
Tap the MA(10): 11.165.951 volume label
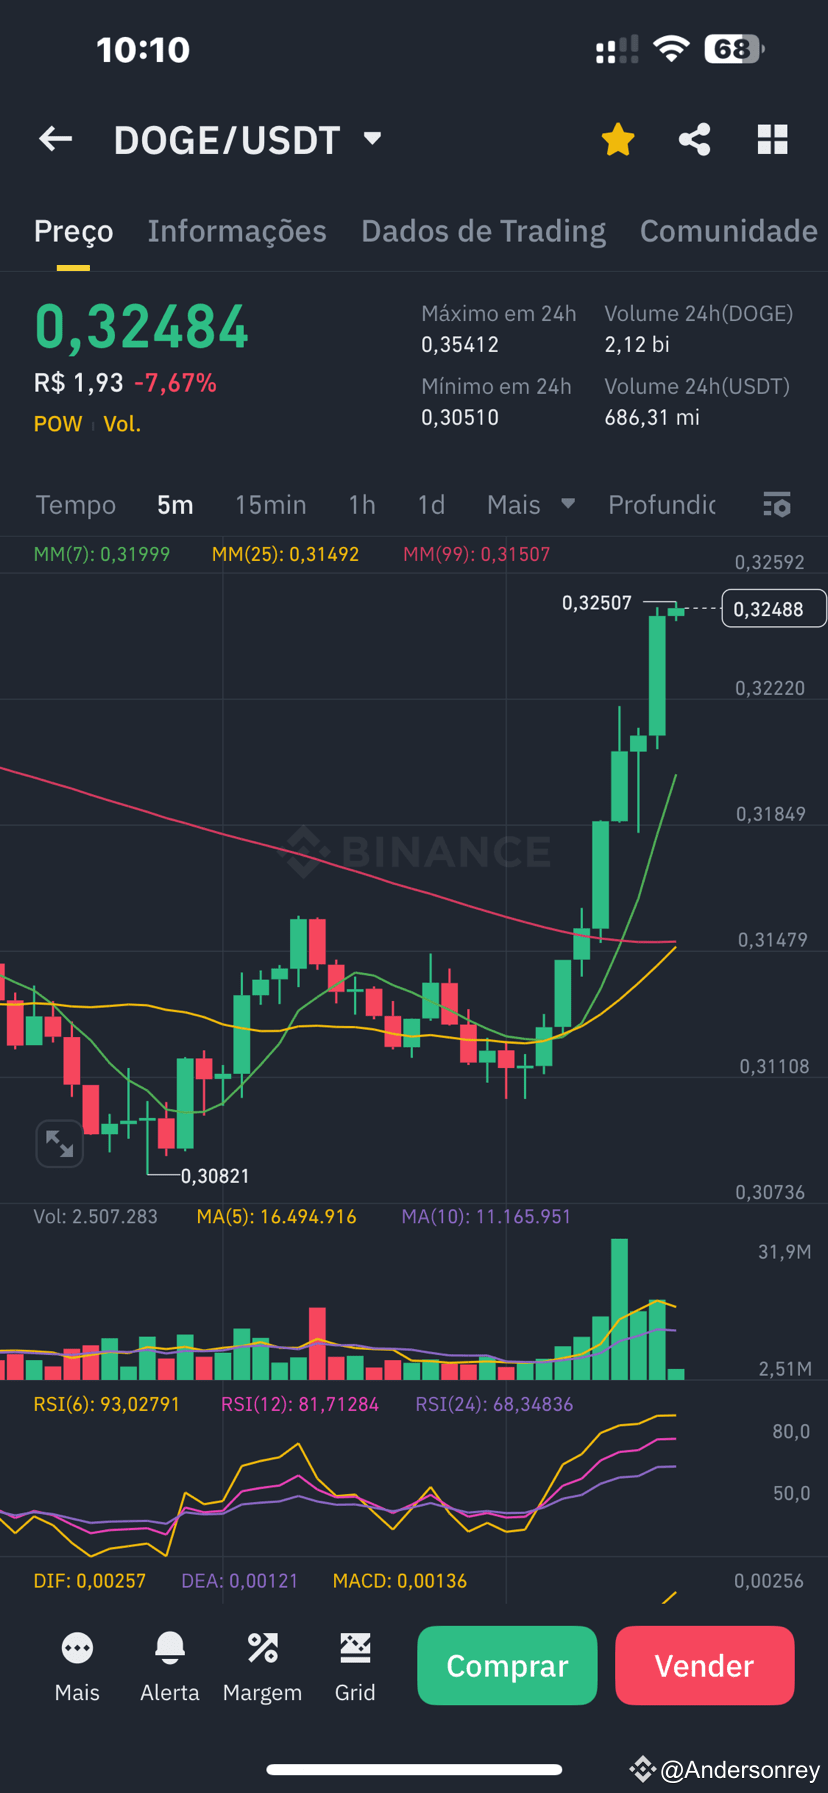(x=486, y=1217)
